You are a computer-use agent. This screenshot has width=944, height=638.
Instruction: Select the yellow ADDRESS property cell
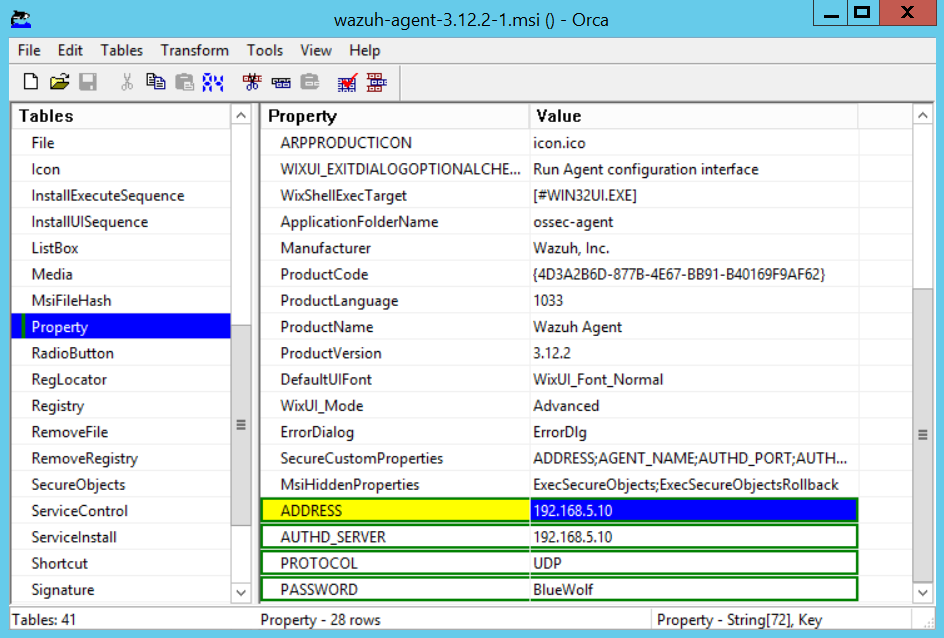click(395, 510)
